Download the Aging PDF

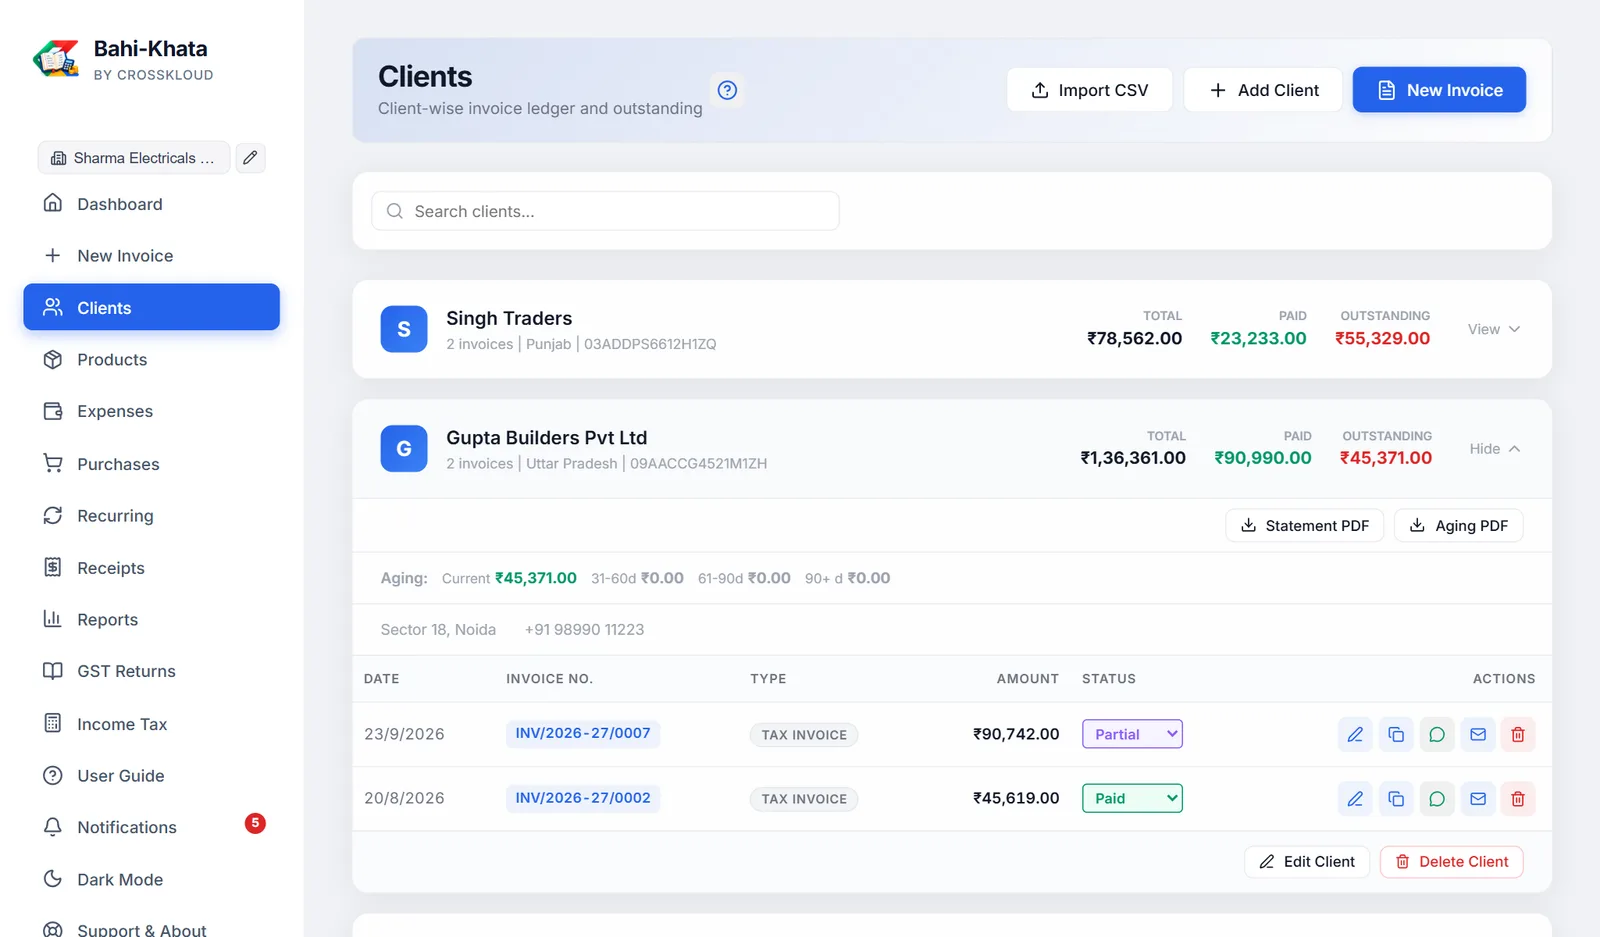(x=1459, y=526)
